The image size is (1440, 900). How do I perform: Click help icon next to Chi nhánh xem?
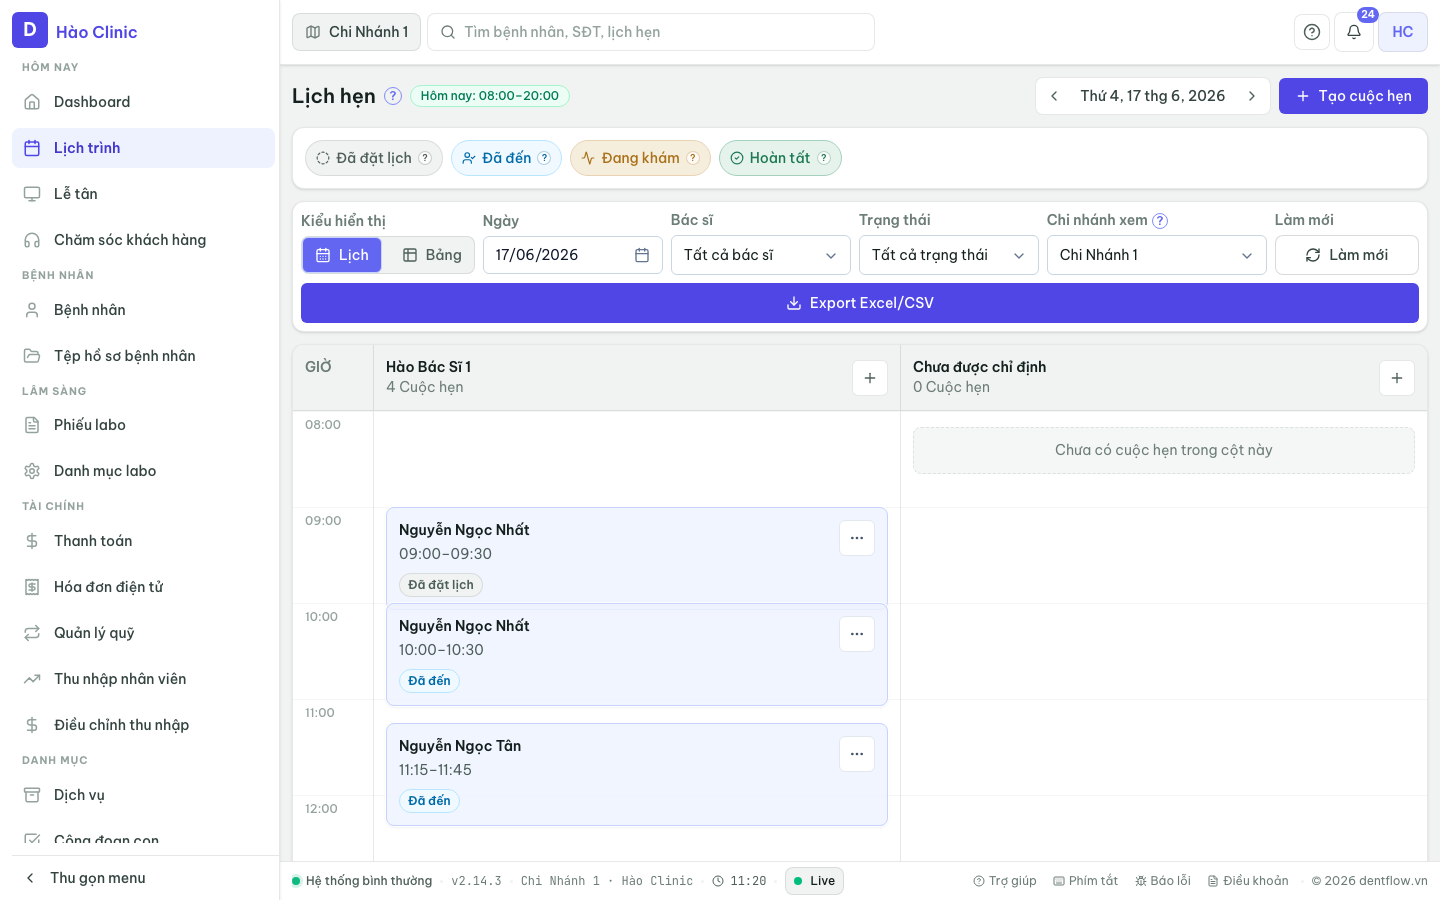point(1160,221)
